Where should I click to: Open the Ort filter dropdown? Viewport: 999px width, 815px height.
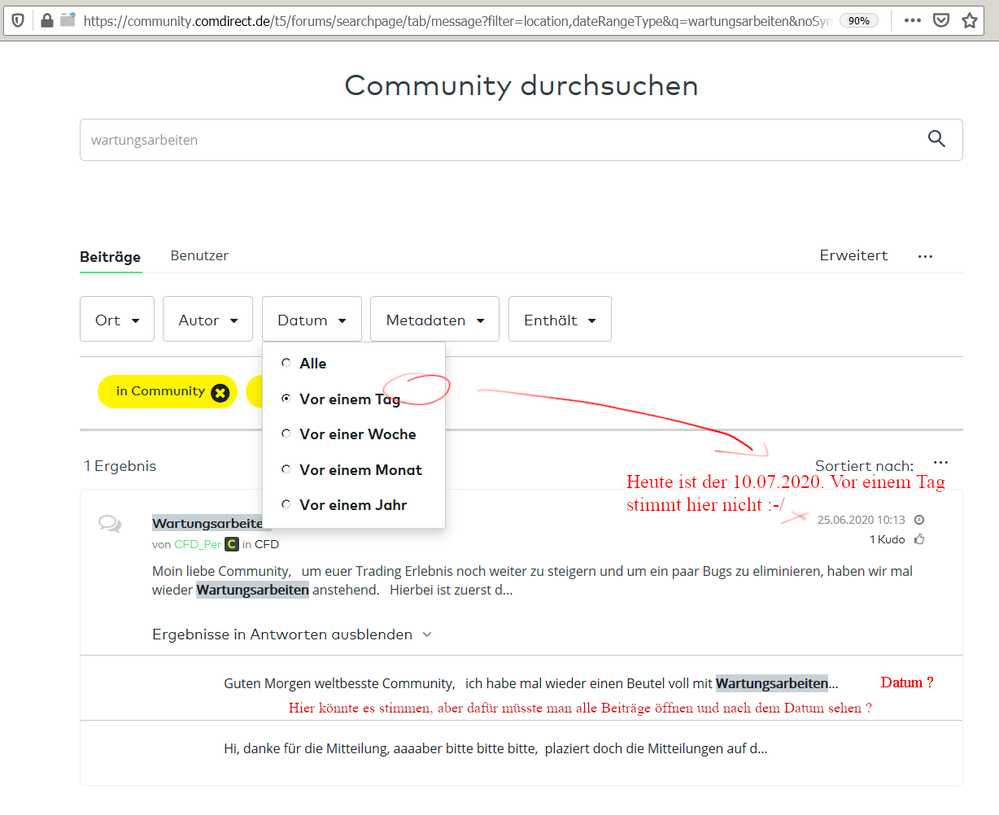117,320
